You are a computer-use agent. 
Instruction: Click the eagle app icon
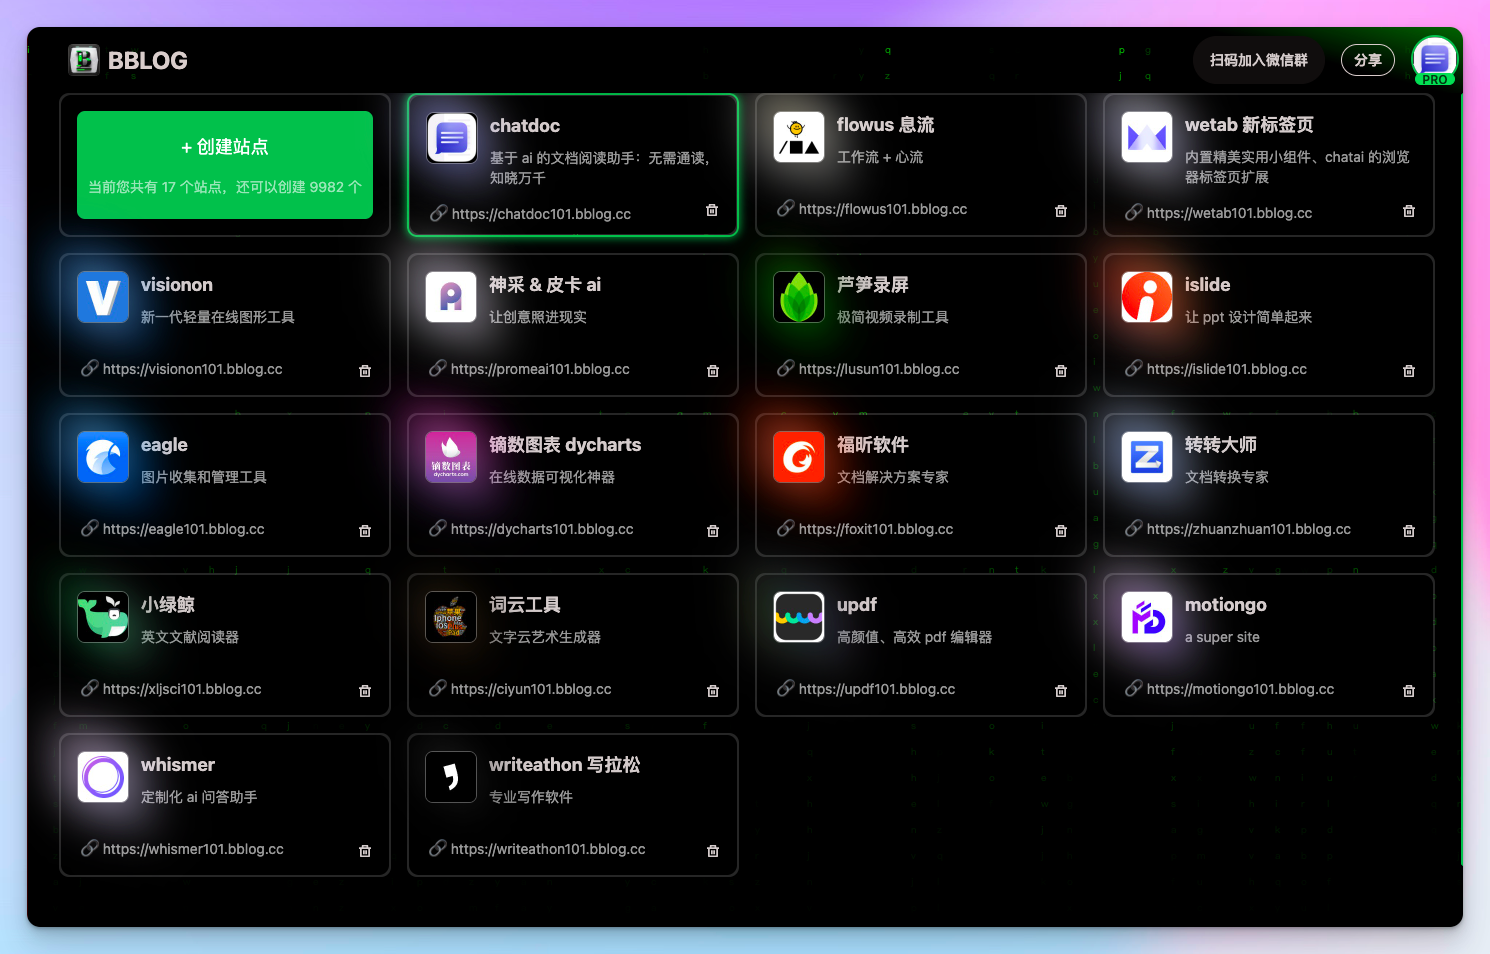click(x=103, y=457)
